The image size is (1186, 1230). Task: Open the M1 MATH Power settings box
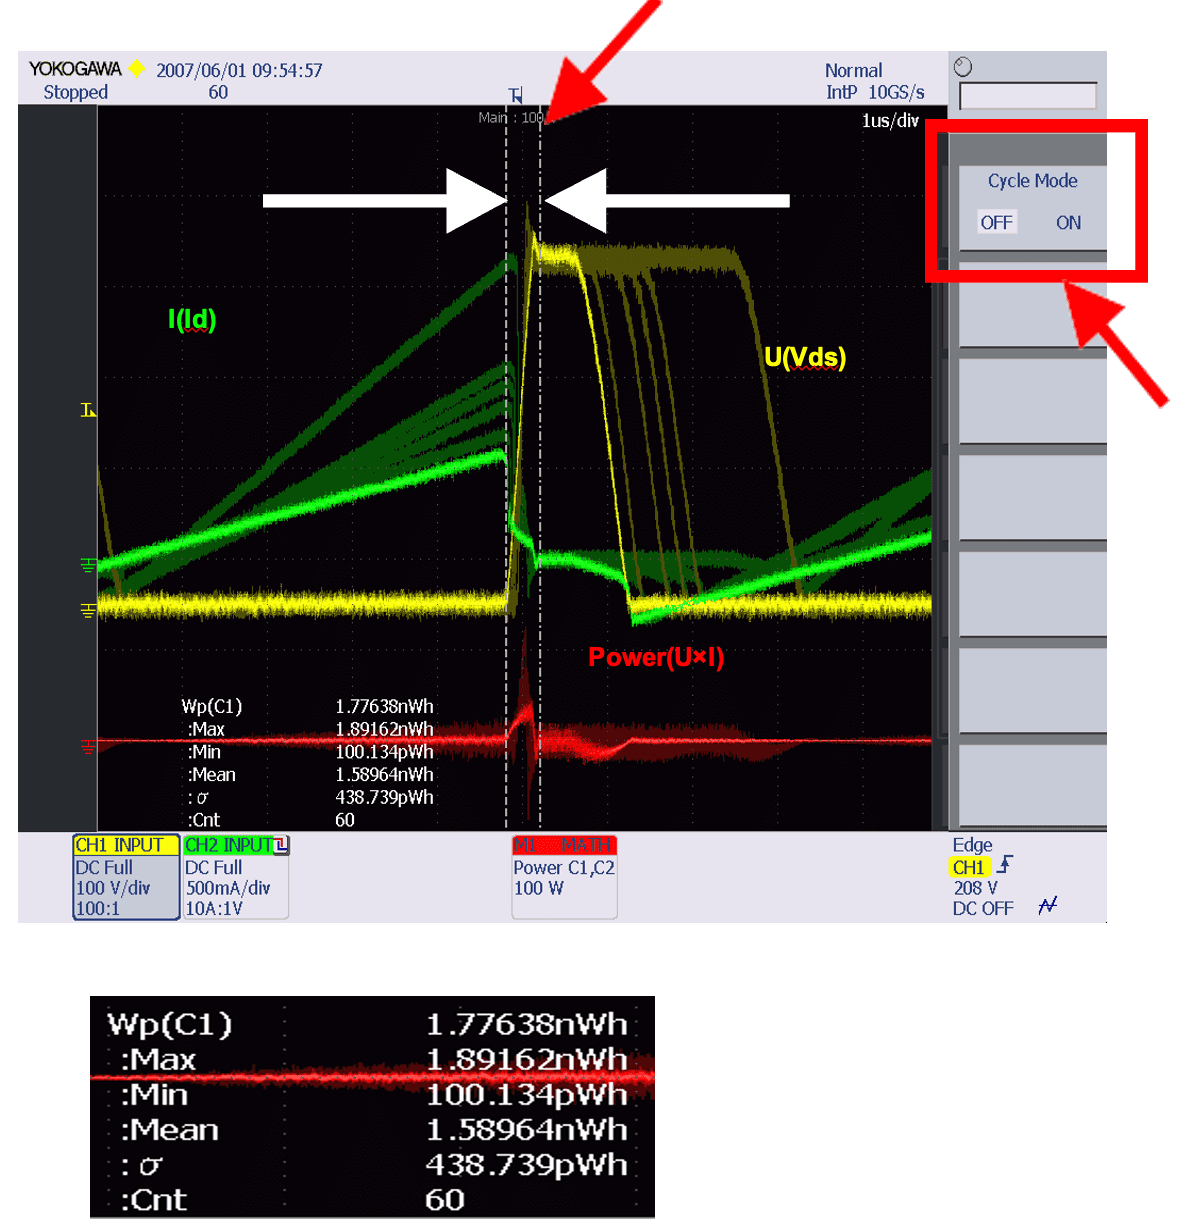[564, 877]
